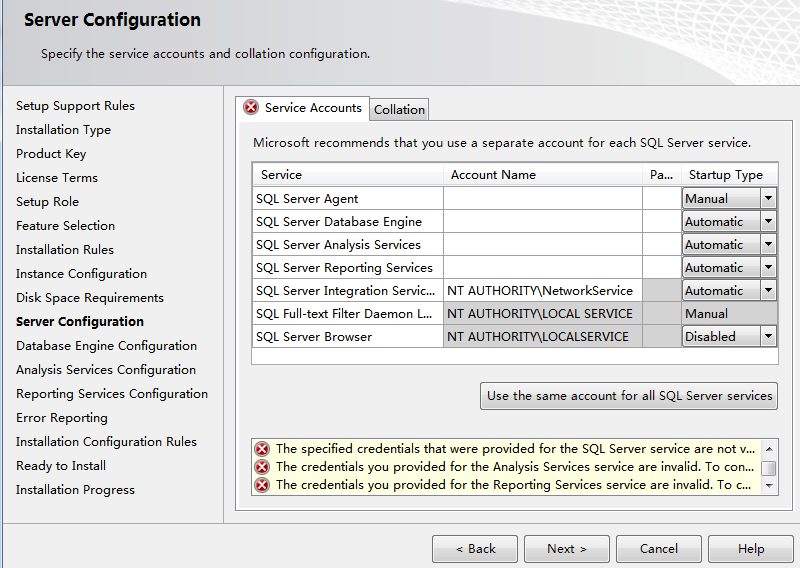Viewport: 800px width, 568px height.
Task: Select the SQL Server Reporting Services row
Action: (348, 267)
